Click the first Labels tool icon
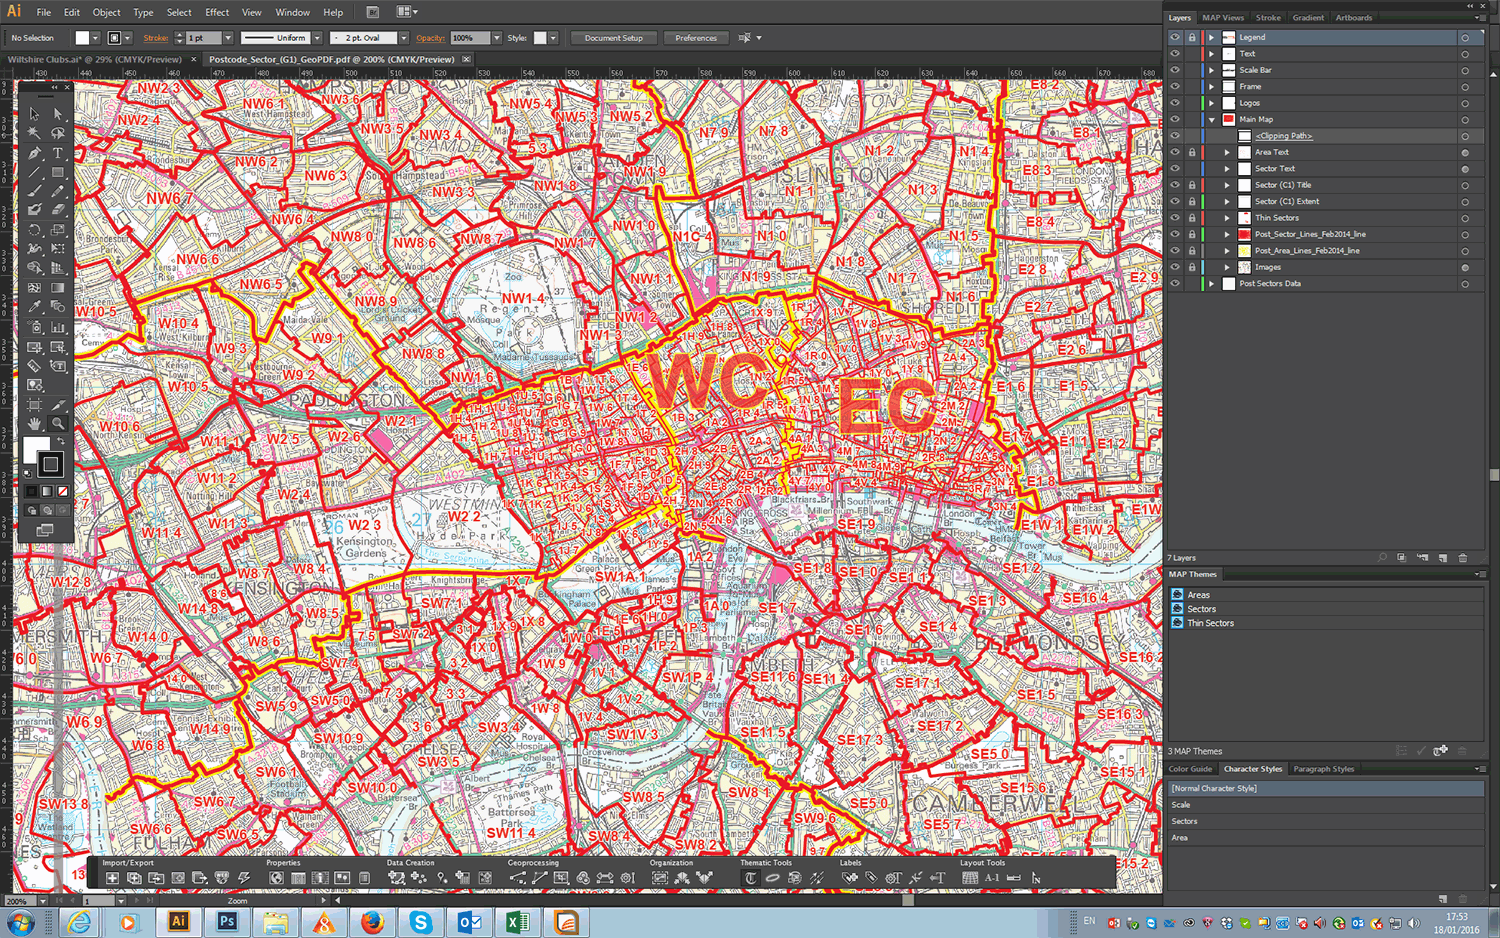This screenshot has width=1500, height=938. [x=850, y=878]
